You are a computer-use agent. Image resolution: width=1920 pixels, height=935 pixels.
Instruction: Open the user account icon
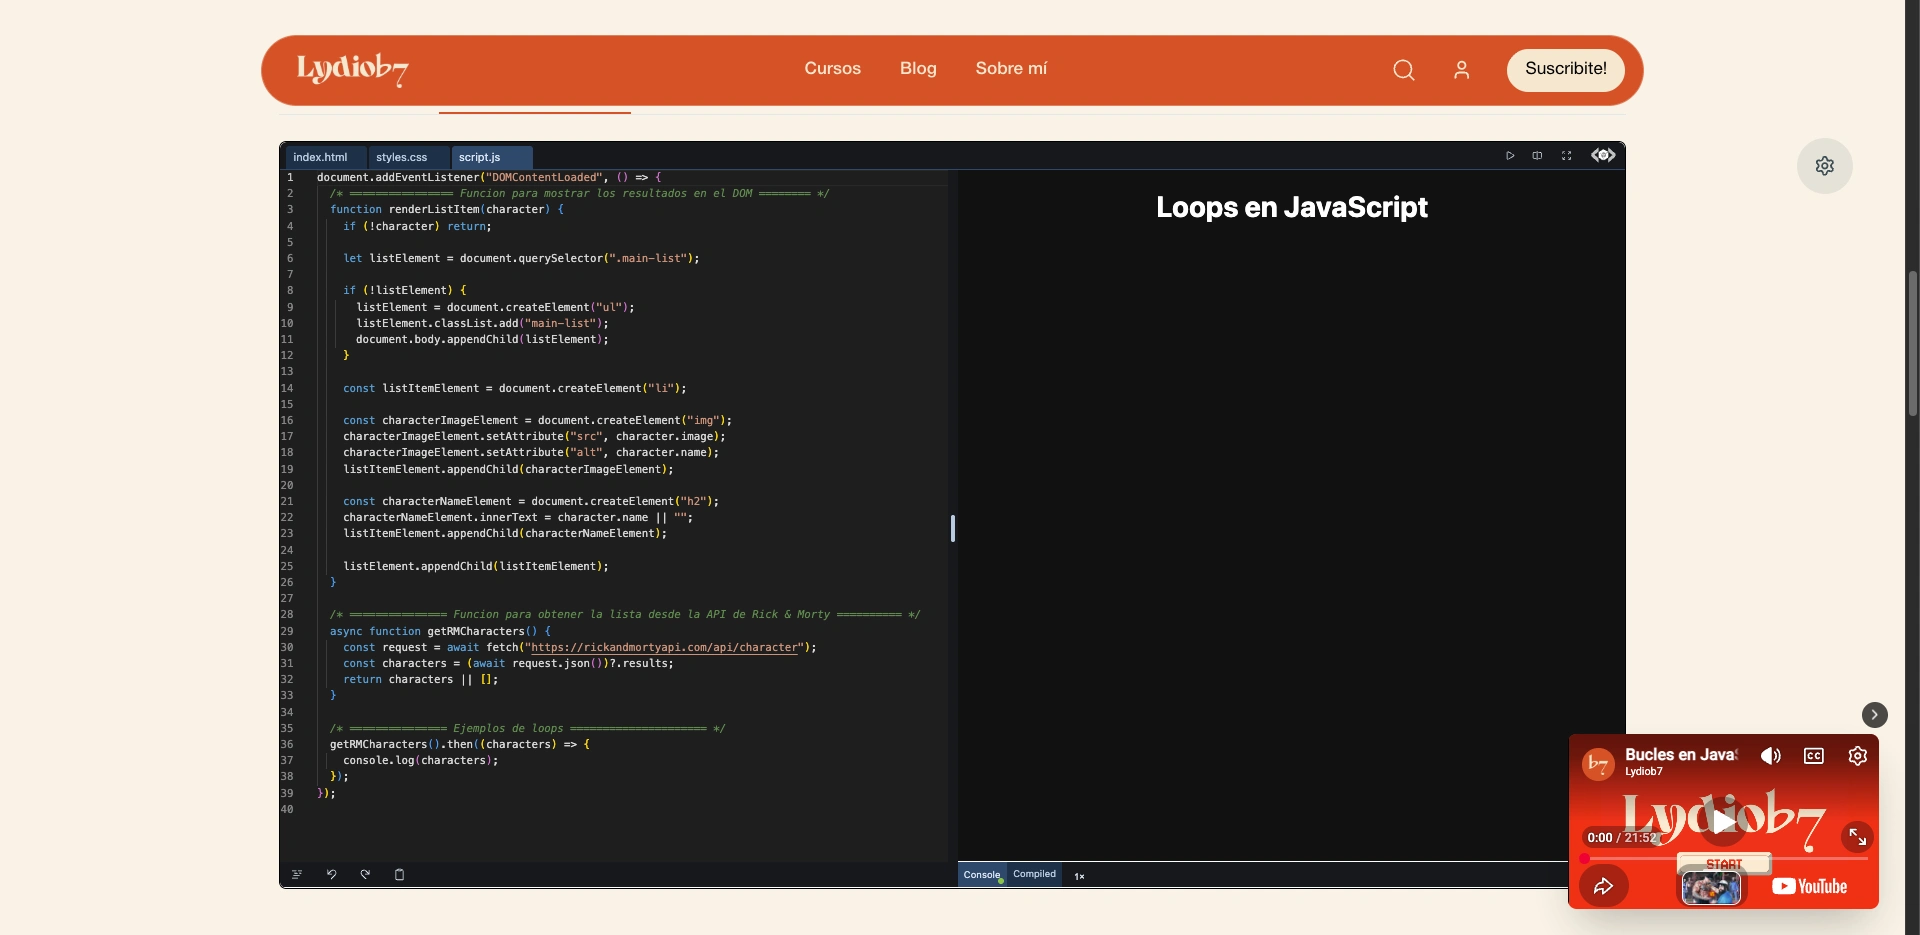point(1461,70)
